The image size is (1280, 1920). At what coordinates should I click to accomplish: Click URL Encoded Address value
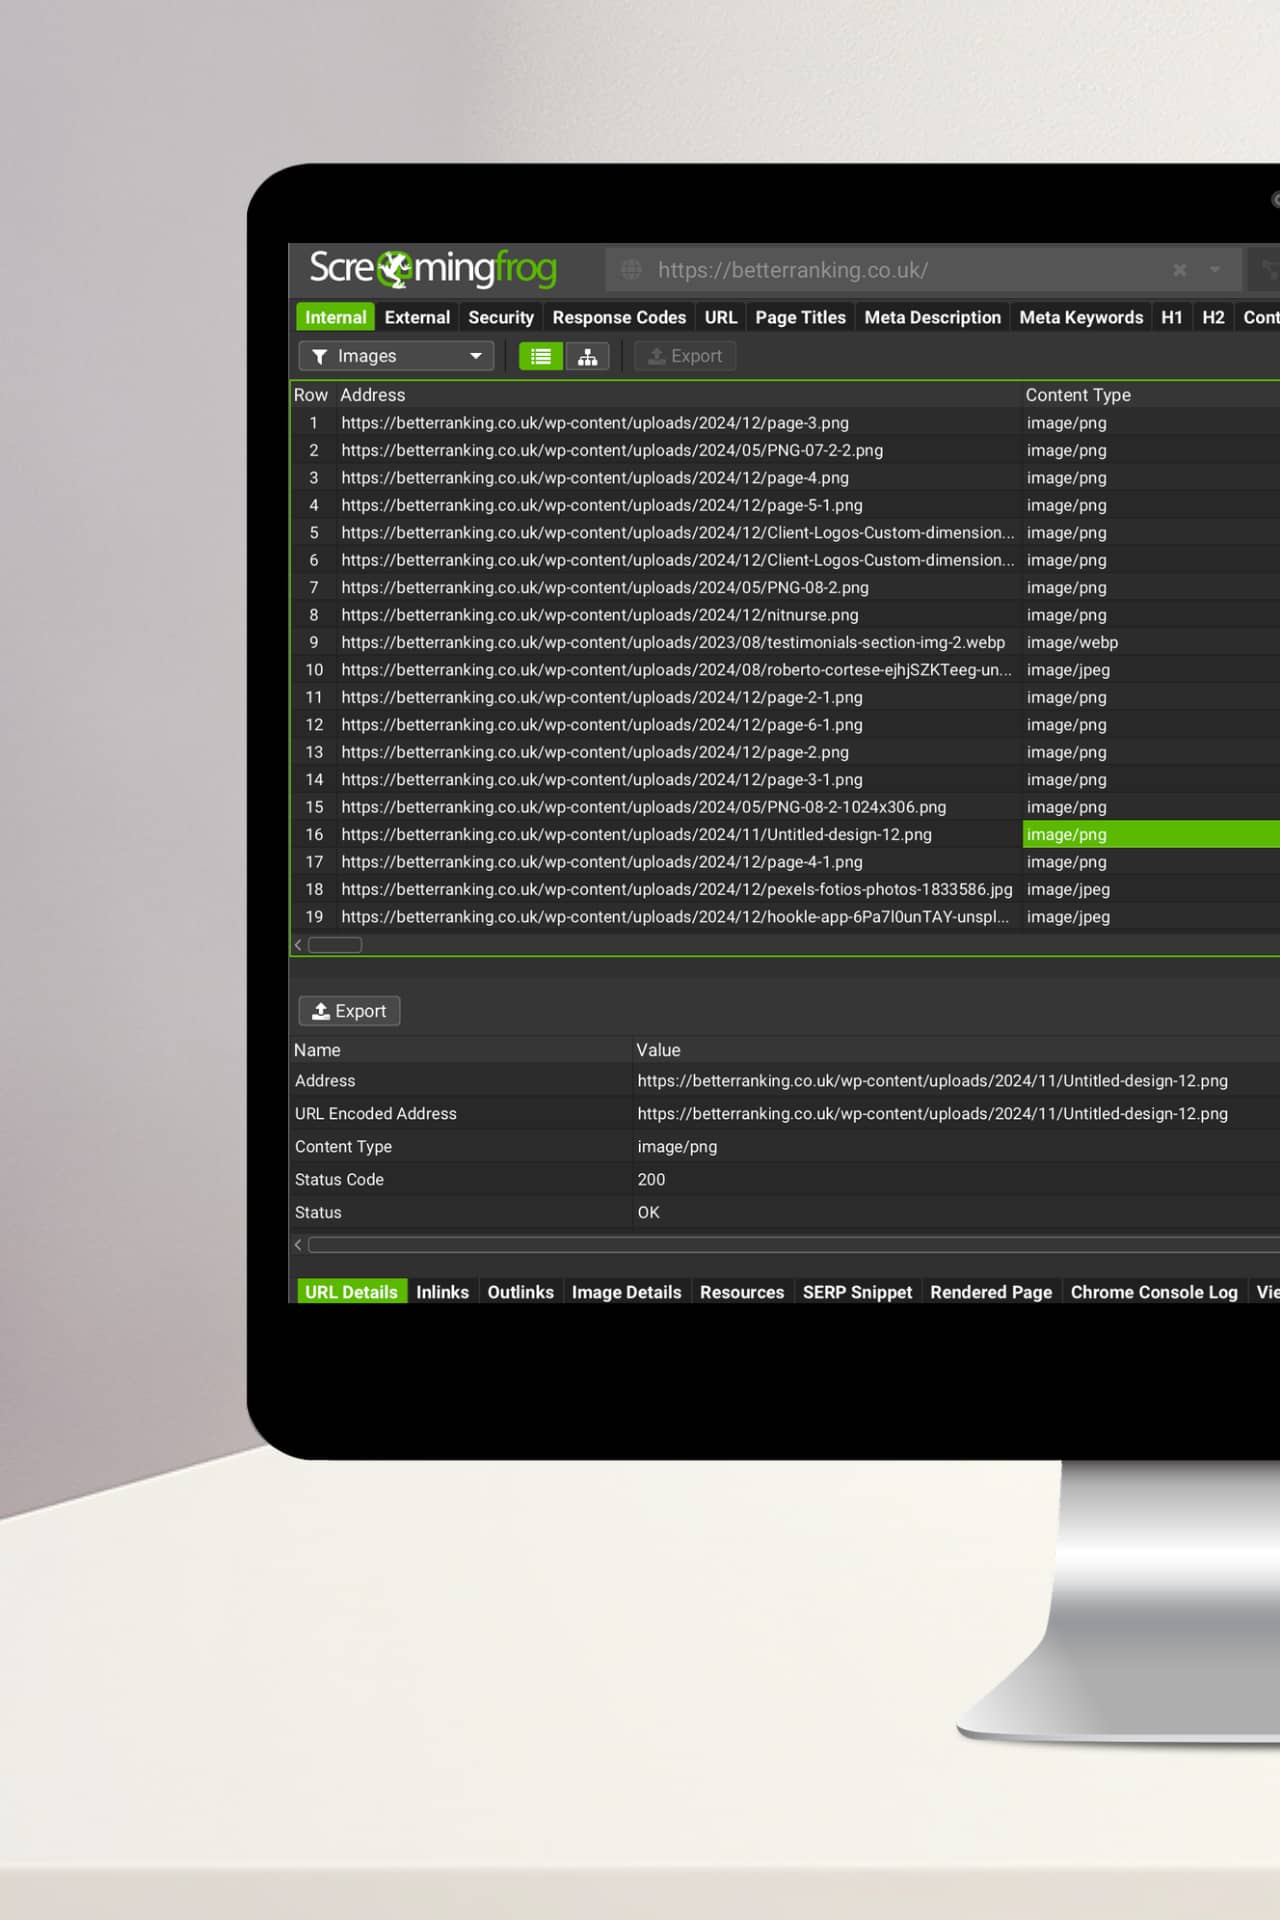(932, 1114)
